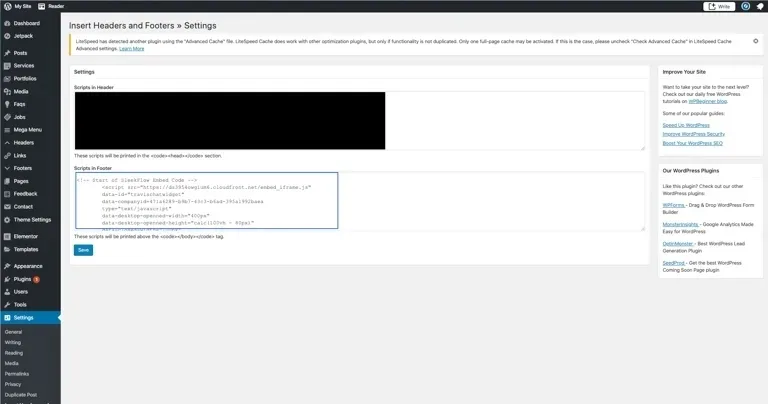This screenshot has width=768, height=404.
Task: Click the Mega Menu icon
Action: (x=7, y=130)
